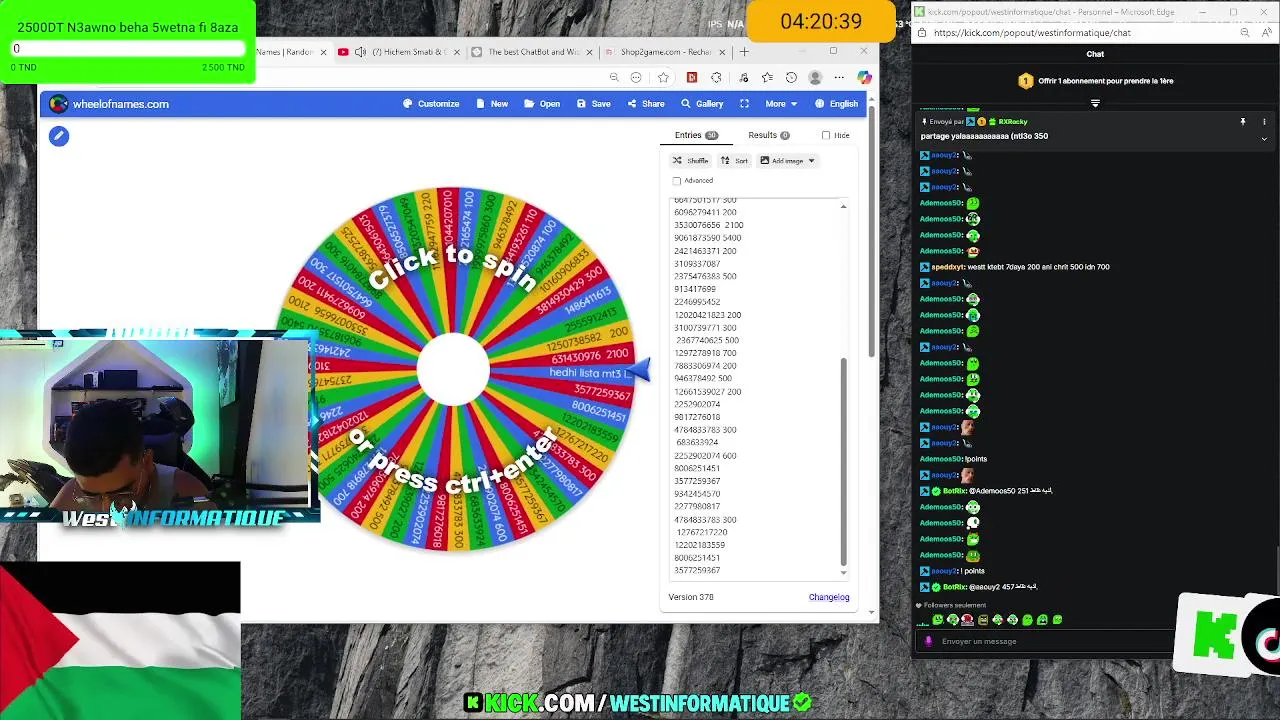The height and width of the screenshot is (720, 1280).
Task: Shuffle the wheel entries
Action: click(691, 161)
